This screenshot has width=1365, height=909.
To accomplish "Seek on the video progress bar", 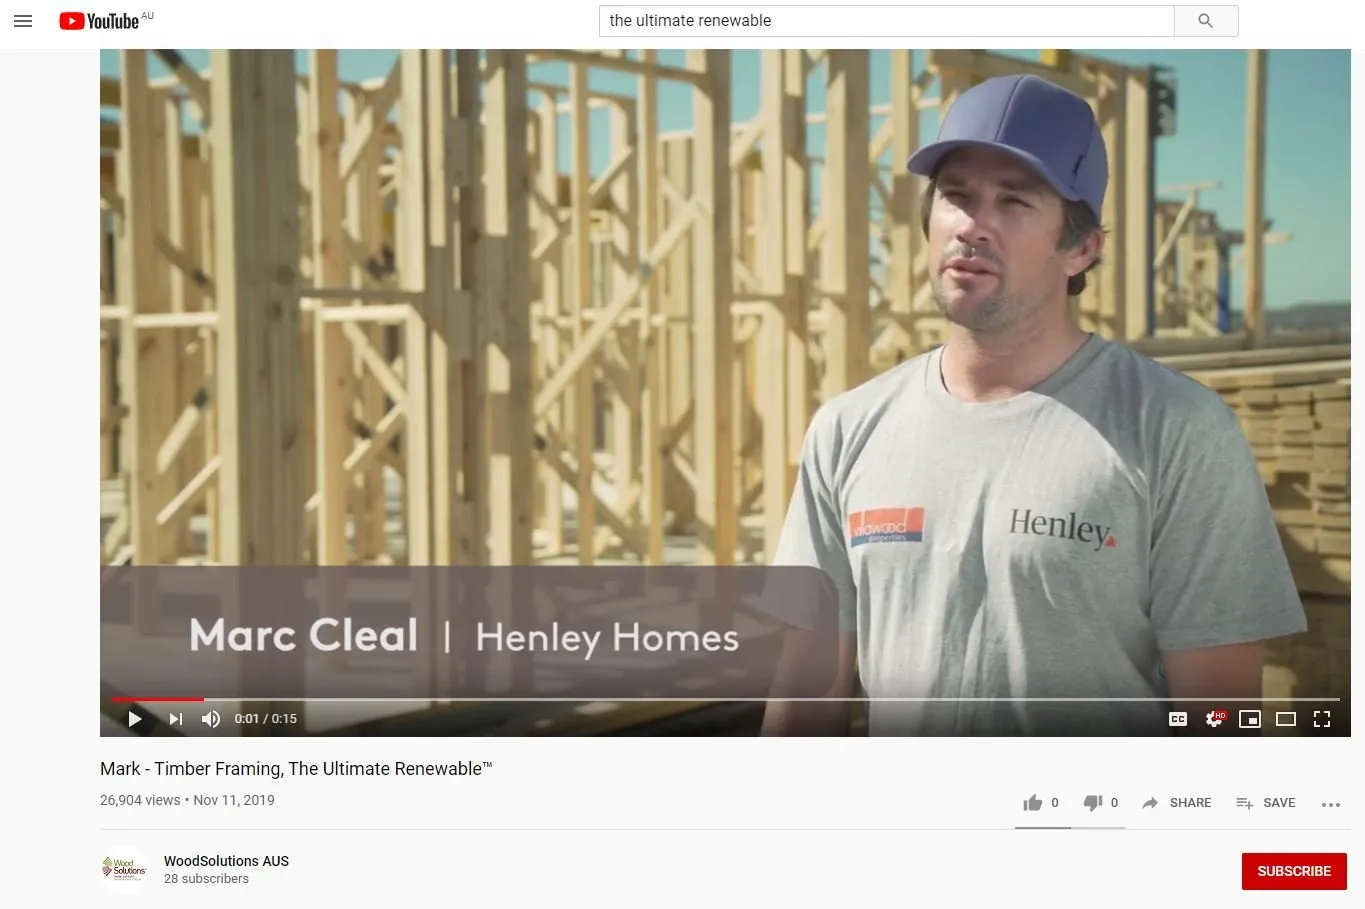I will pyautogui.click(x=725, y=699).
